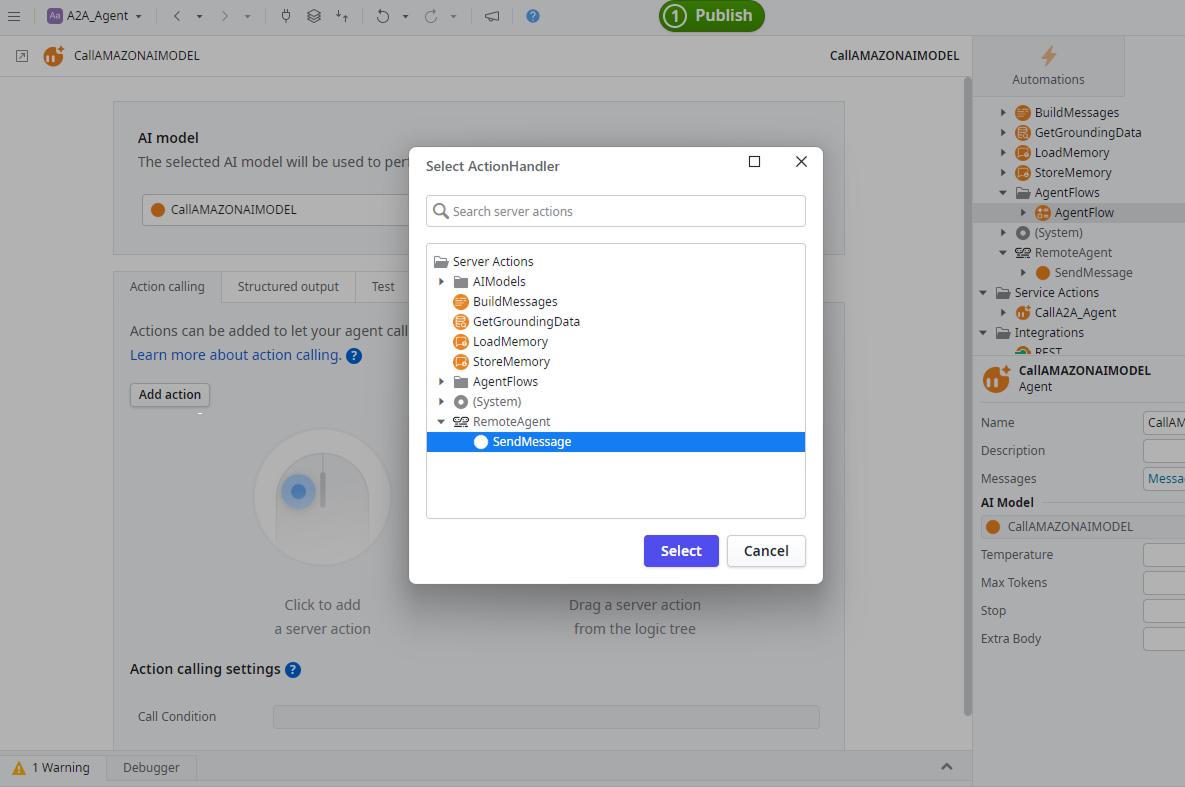Open the hamburger main menu
The image size is (1185, 787).
pos(14,16)
